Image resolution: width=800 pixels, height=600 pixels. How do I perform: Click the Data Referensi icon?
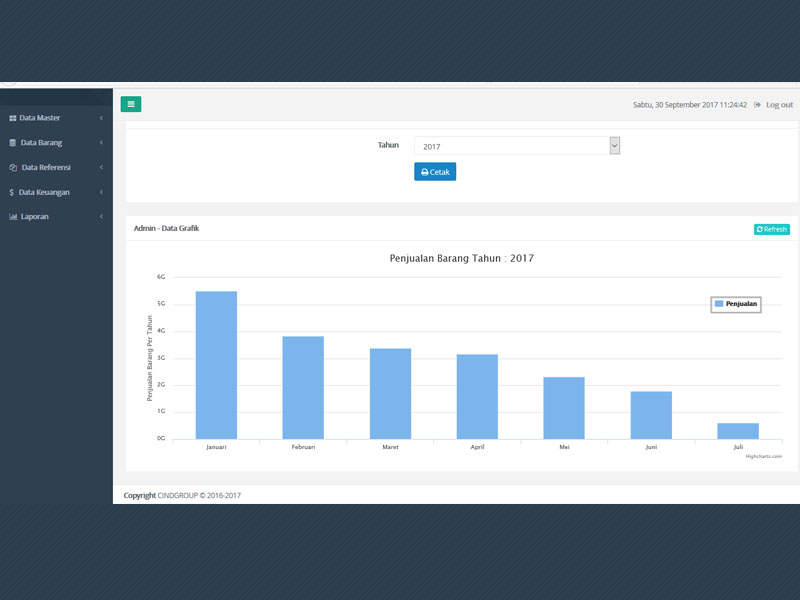(13, 168)
